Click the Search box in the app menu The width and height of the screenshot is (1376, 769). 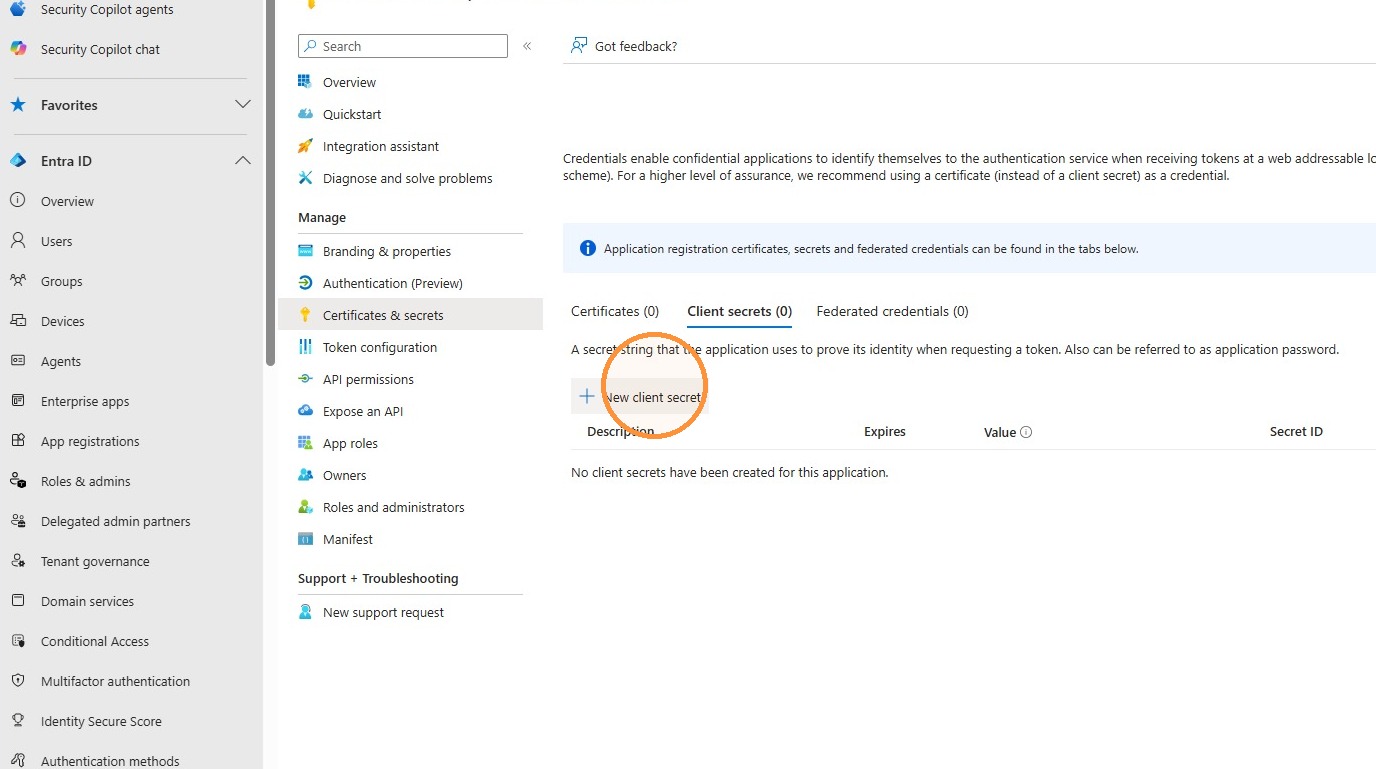[403, 46]
